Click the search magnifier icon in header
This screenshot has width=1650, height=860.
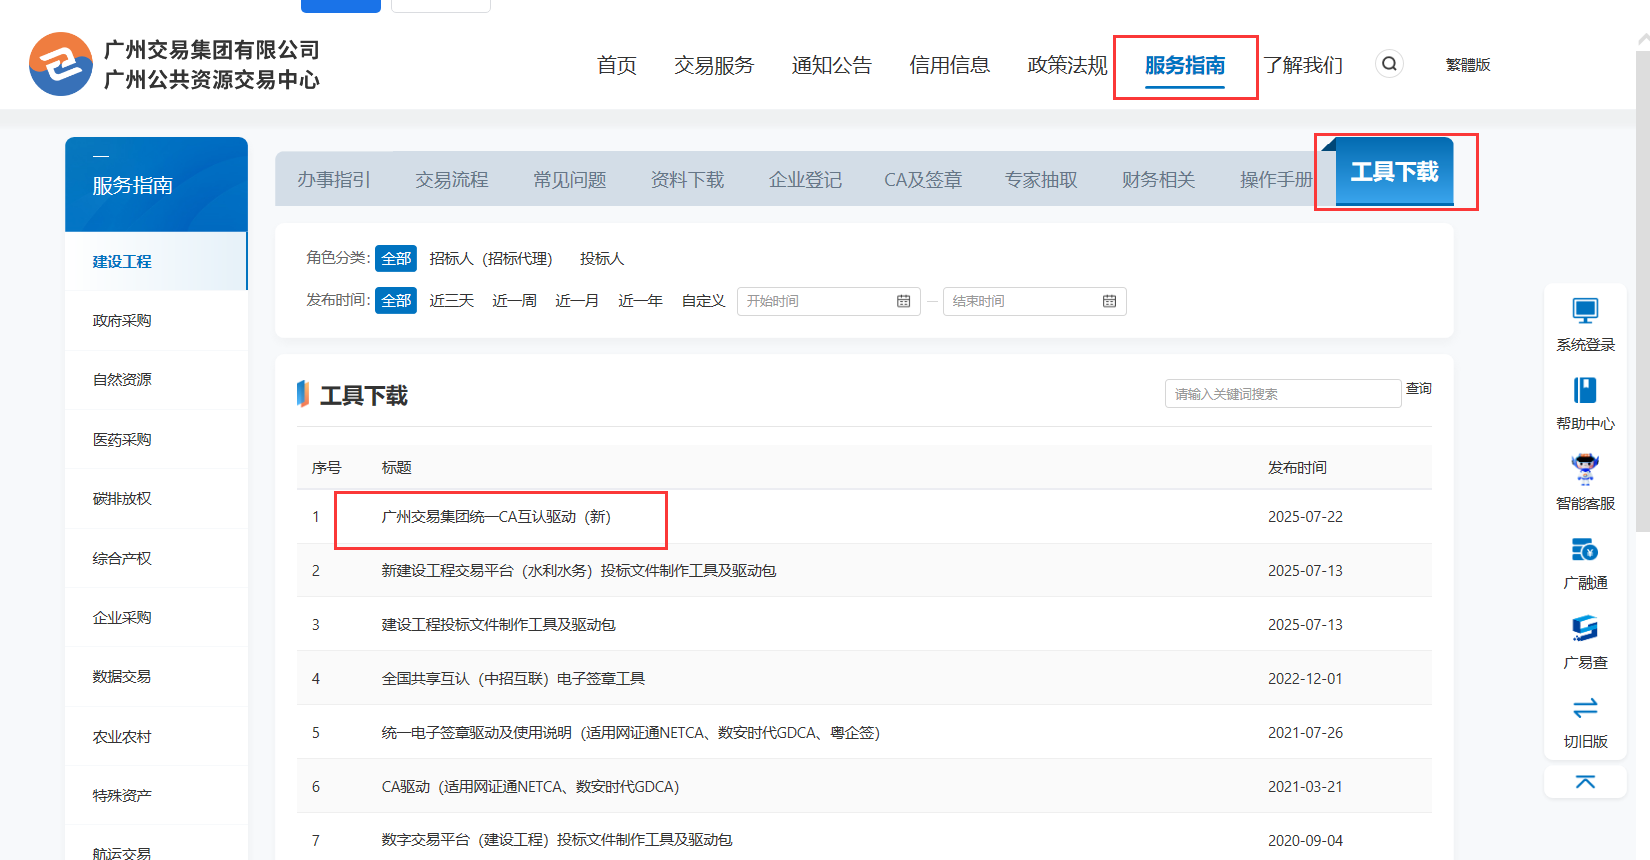click(x=1389, y=64)
